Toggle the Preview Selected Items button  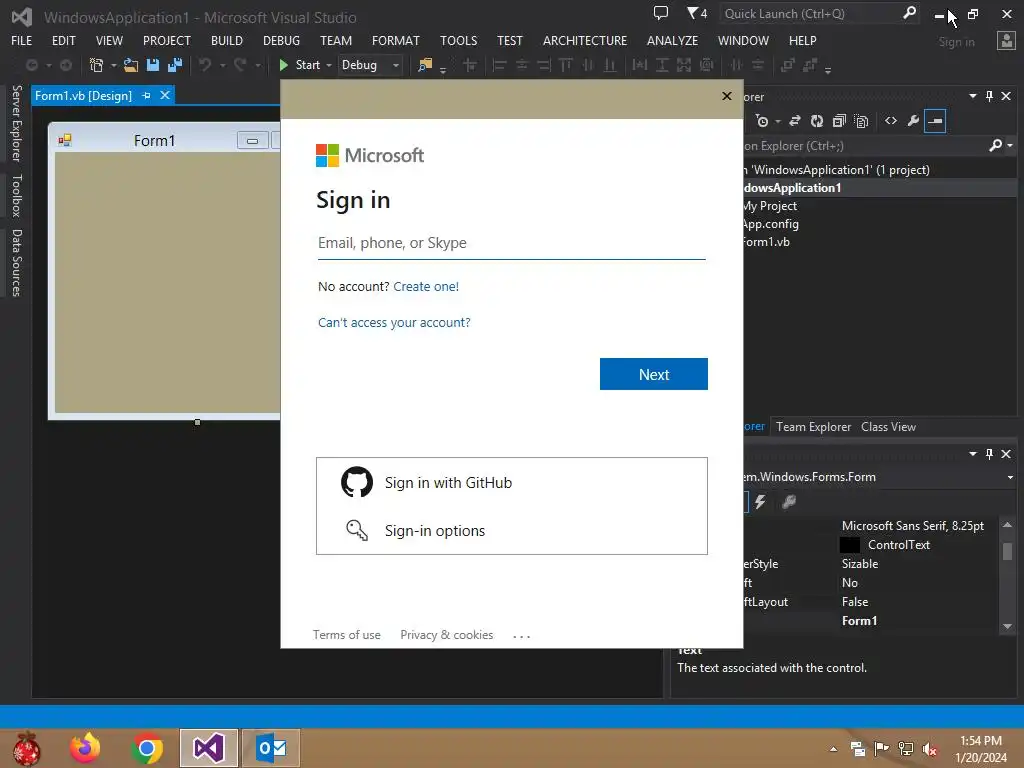tap(935, 121)
